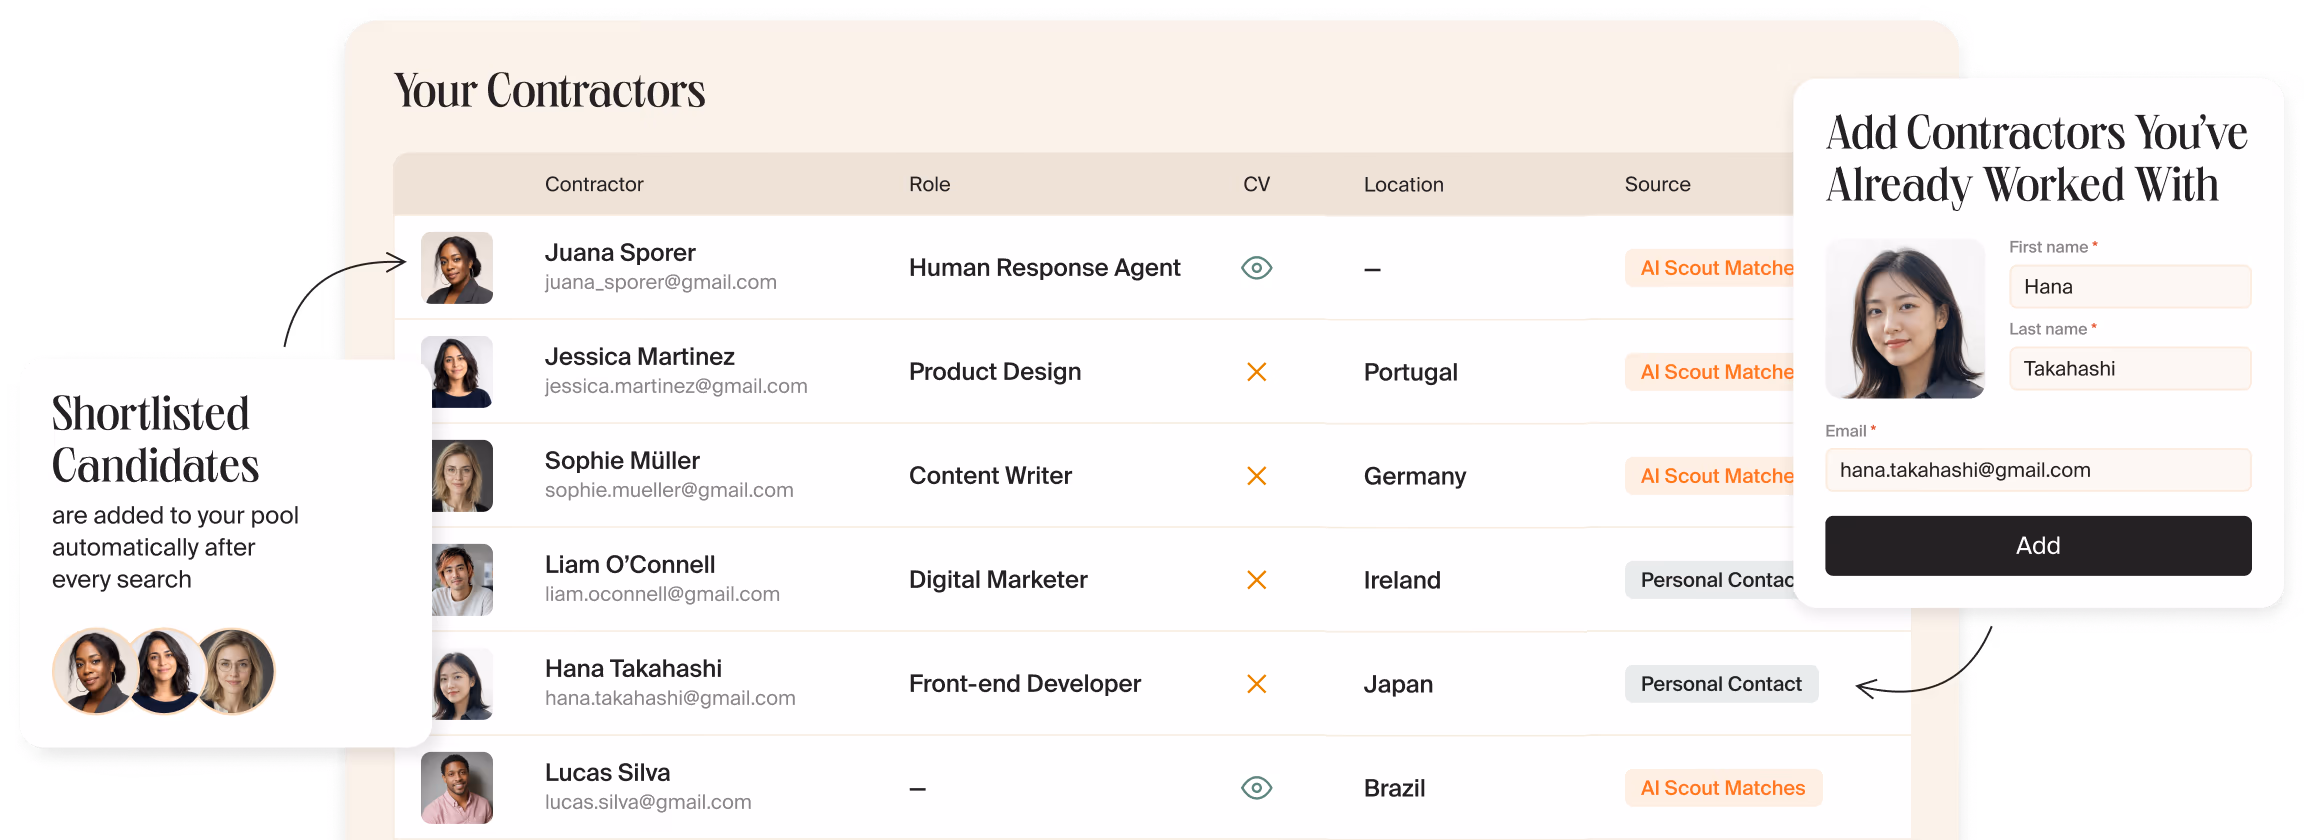Open Sophie Müller's profile photo
This screenshot has width=2304, height=840.
[x=462, y=476]
